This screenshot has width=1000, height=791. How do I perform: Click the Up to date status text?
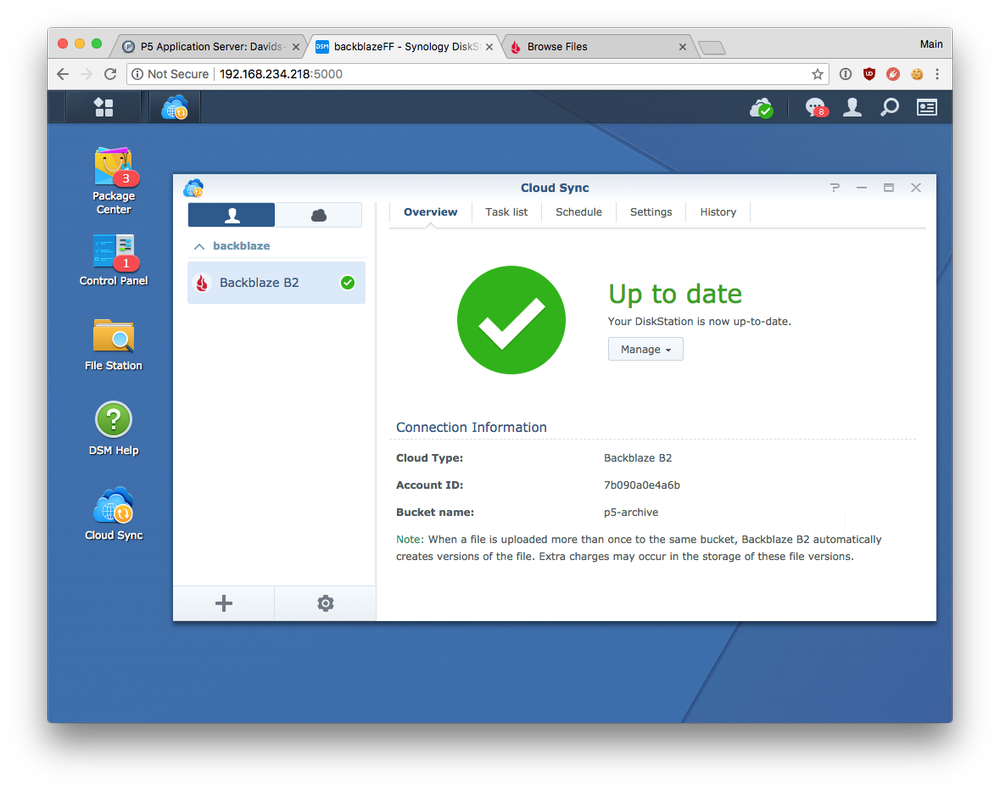pos(675,294)
